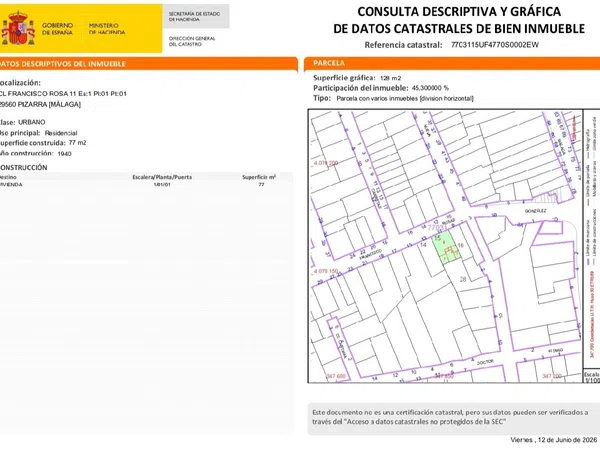Click the 'Superficie gráfica:' label
This screenshot has width=600, height=450.
click(344, 78)
